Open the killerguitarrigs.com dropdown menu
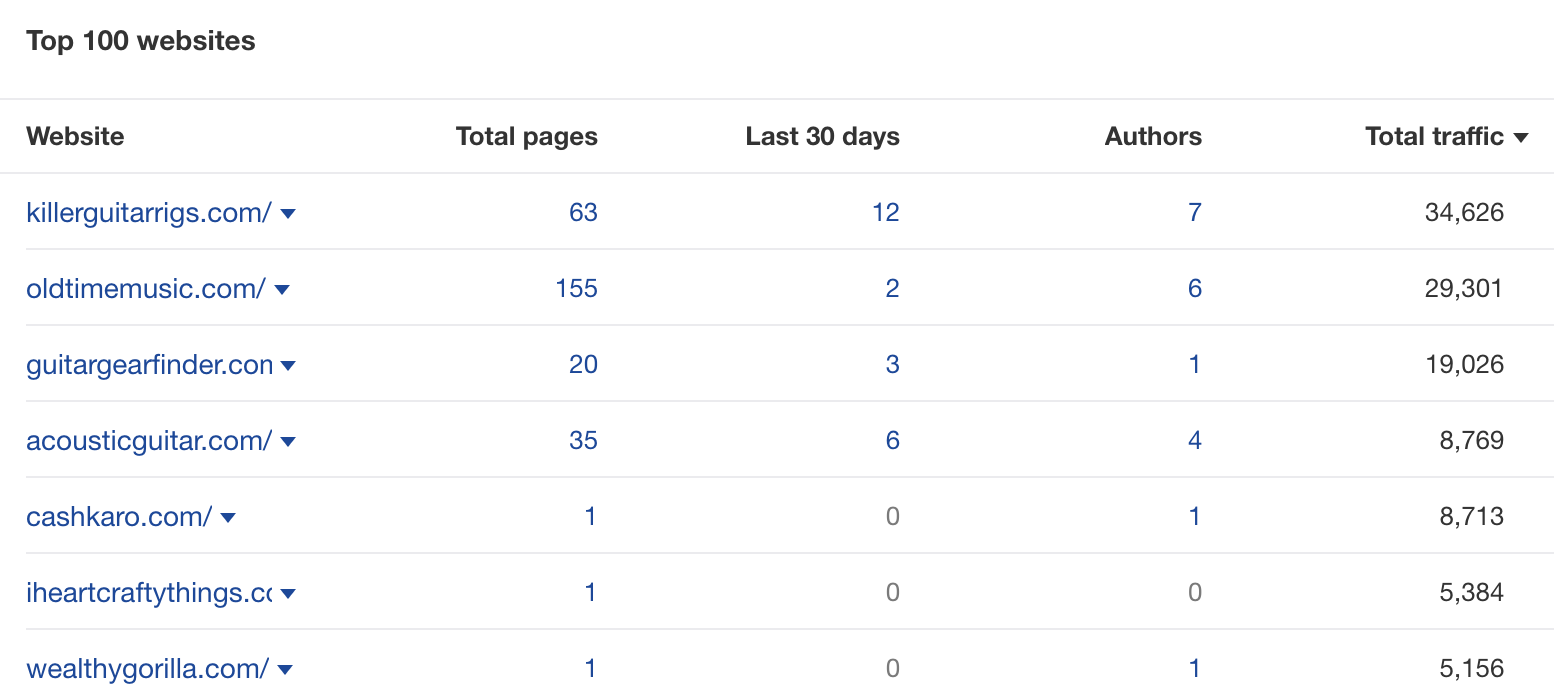Image resolution: width=1554 pixels, height=696 pixels. point(288,213)
